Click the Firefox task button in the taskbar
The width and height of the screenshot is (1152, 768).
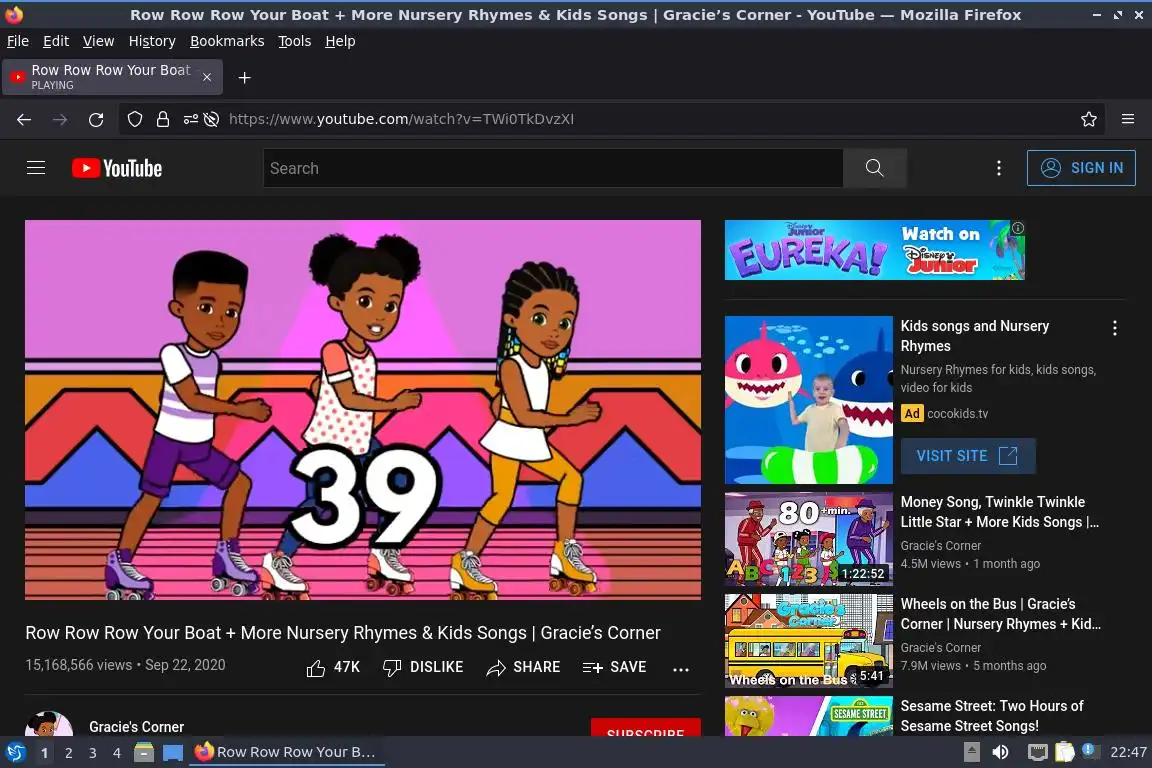click(x=287, y=752)
